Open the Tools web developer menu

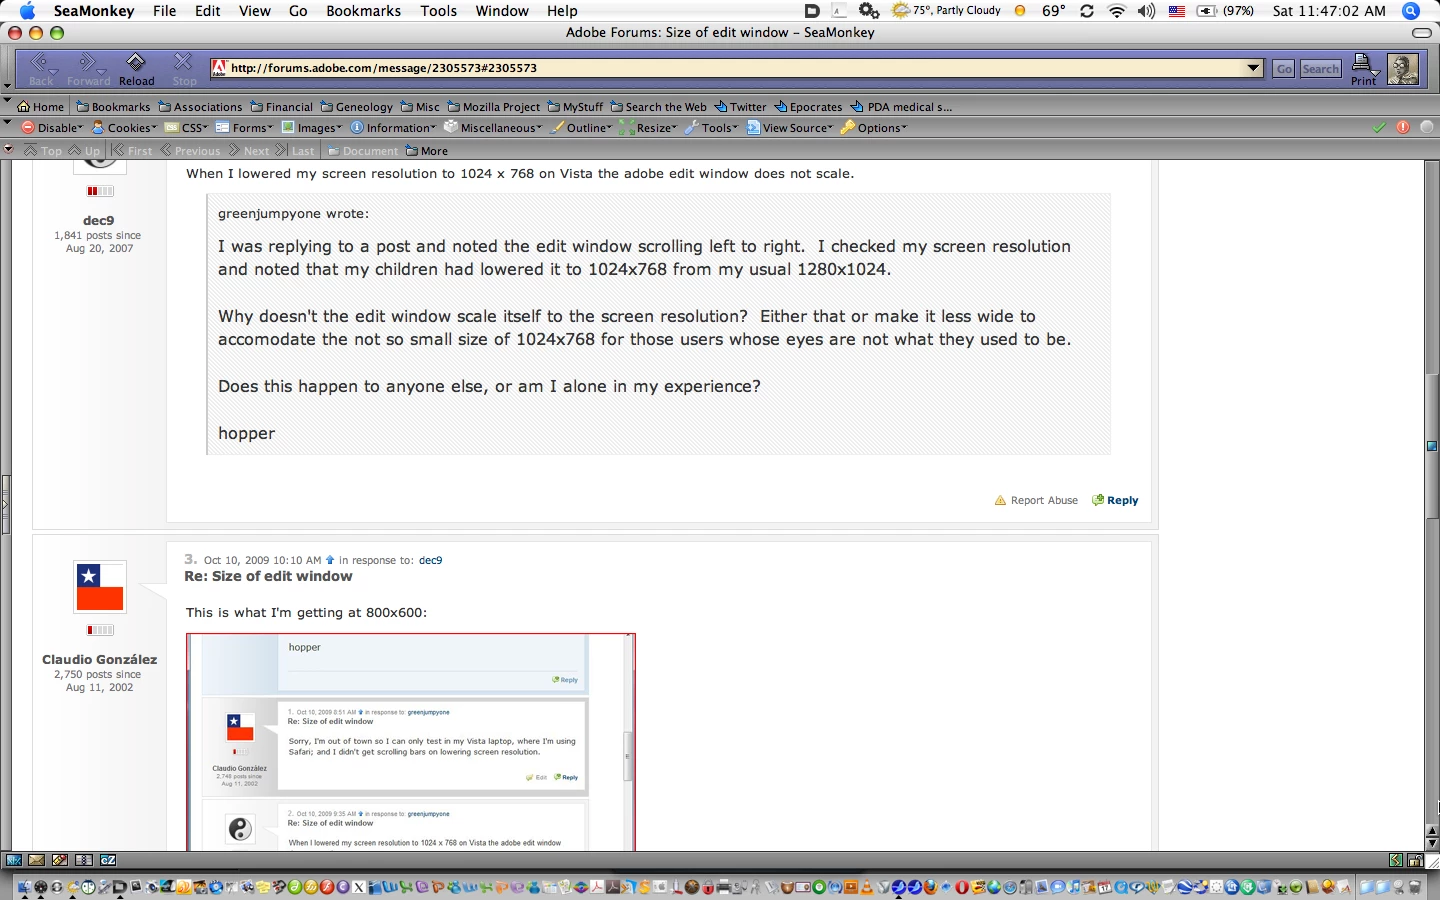click(712, 128)
